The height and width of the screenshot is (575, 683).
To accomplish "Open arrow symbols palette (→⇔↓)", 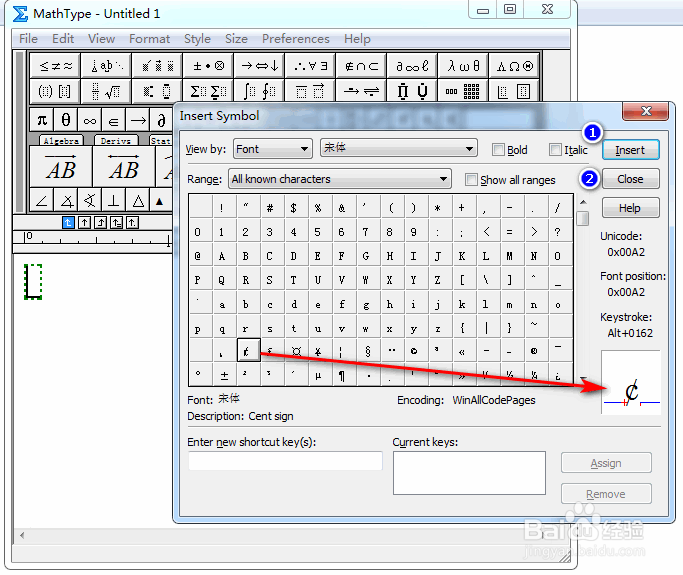I will pos(259,66).
